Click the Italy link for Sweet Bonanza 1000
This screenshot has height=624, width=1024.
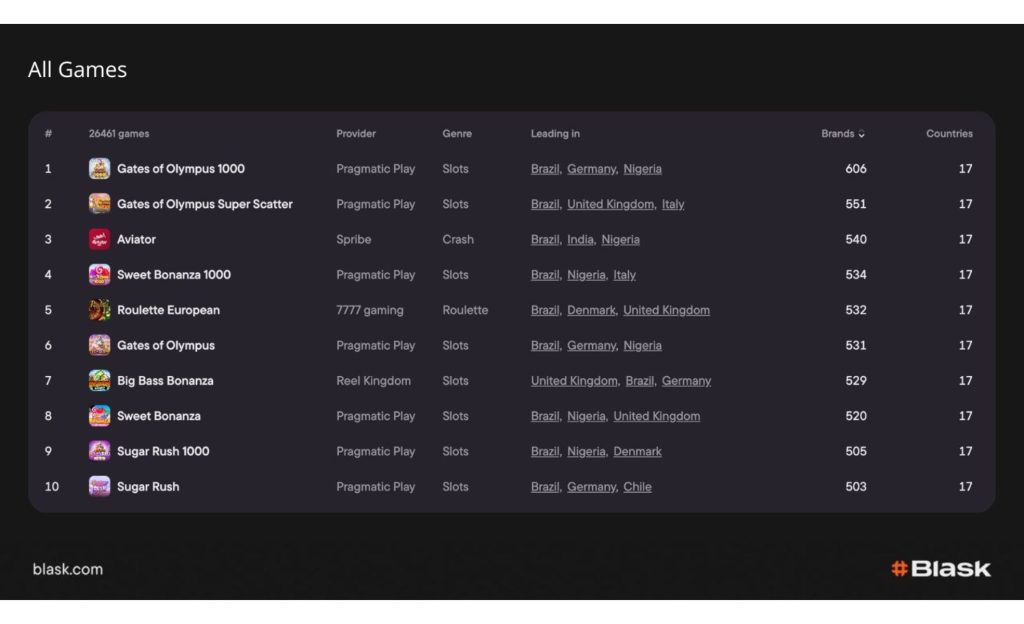(x=624, y=275)
